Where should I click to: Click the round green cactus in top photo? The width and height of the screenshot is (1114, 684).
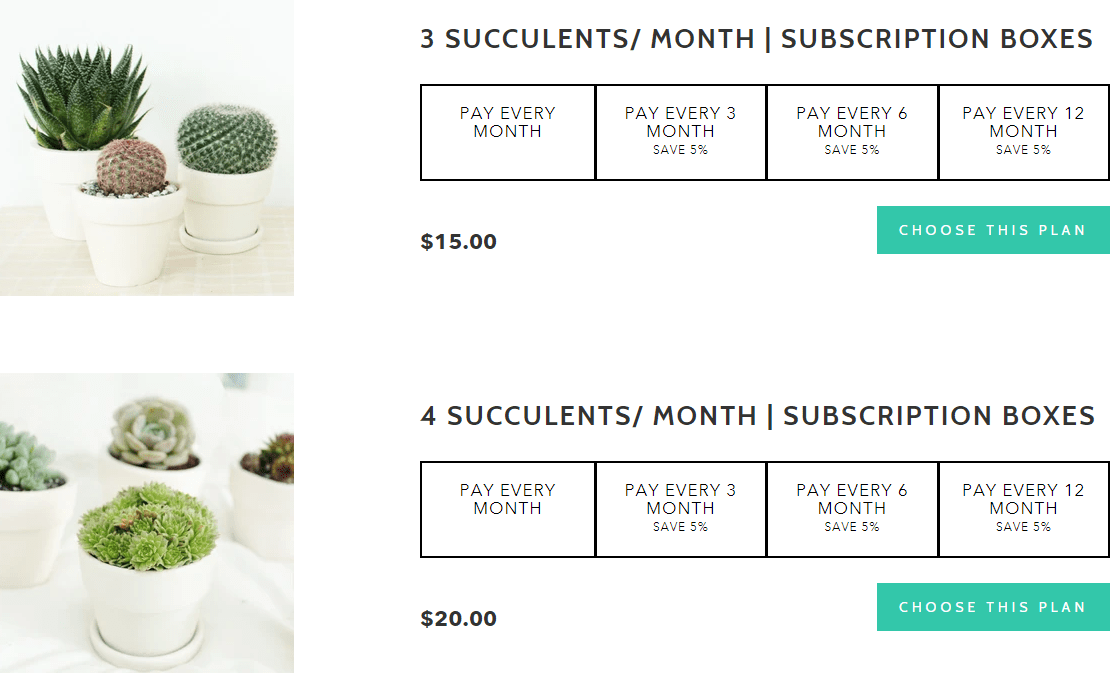pos(226,138)
